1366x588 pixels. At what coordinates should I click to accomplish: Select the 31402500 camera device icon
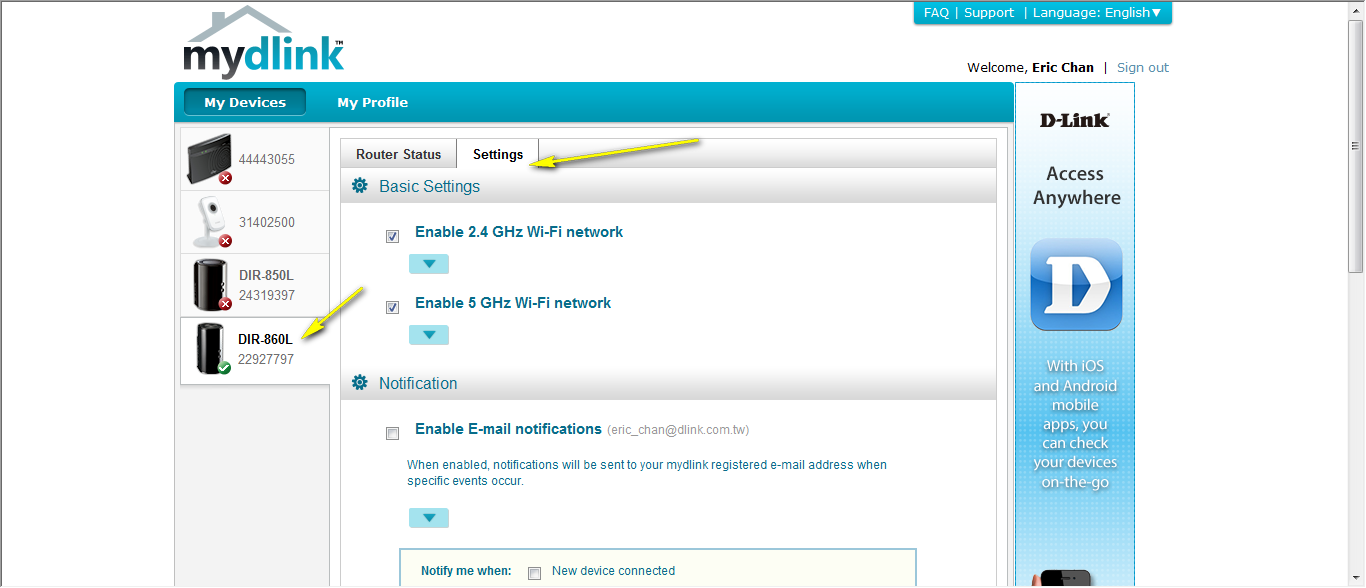(x=209, y=222)
